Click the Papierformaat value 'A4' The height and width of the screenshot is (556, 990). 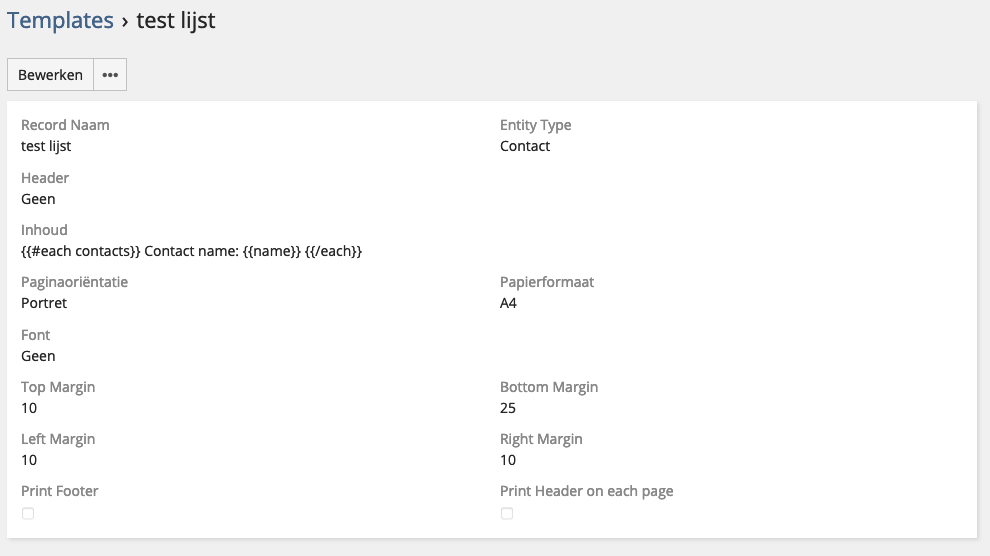coord(508,303)
